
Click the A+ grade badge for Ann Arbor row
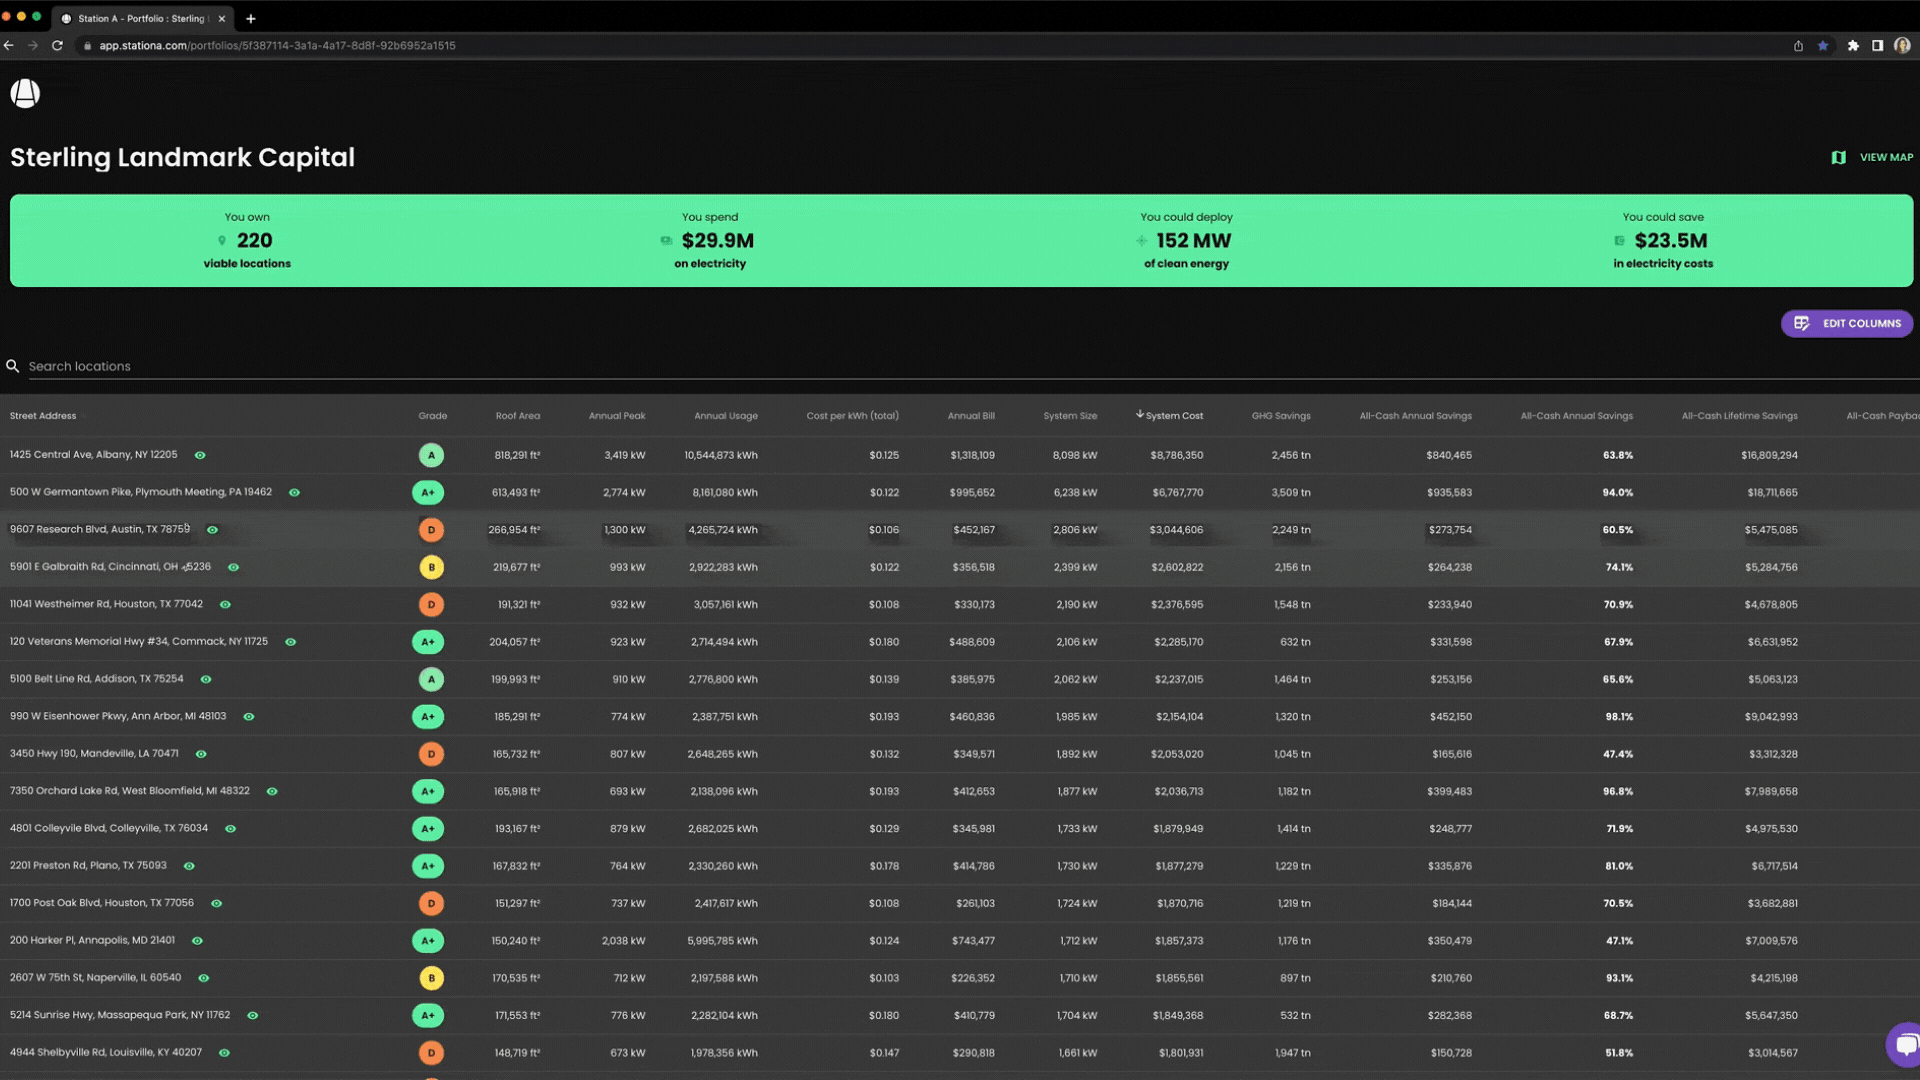pyautogui.click(x=428, y=717)
